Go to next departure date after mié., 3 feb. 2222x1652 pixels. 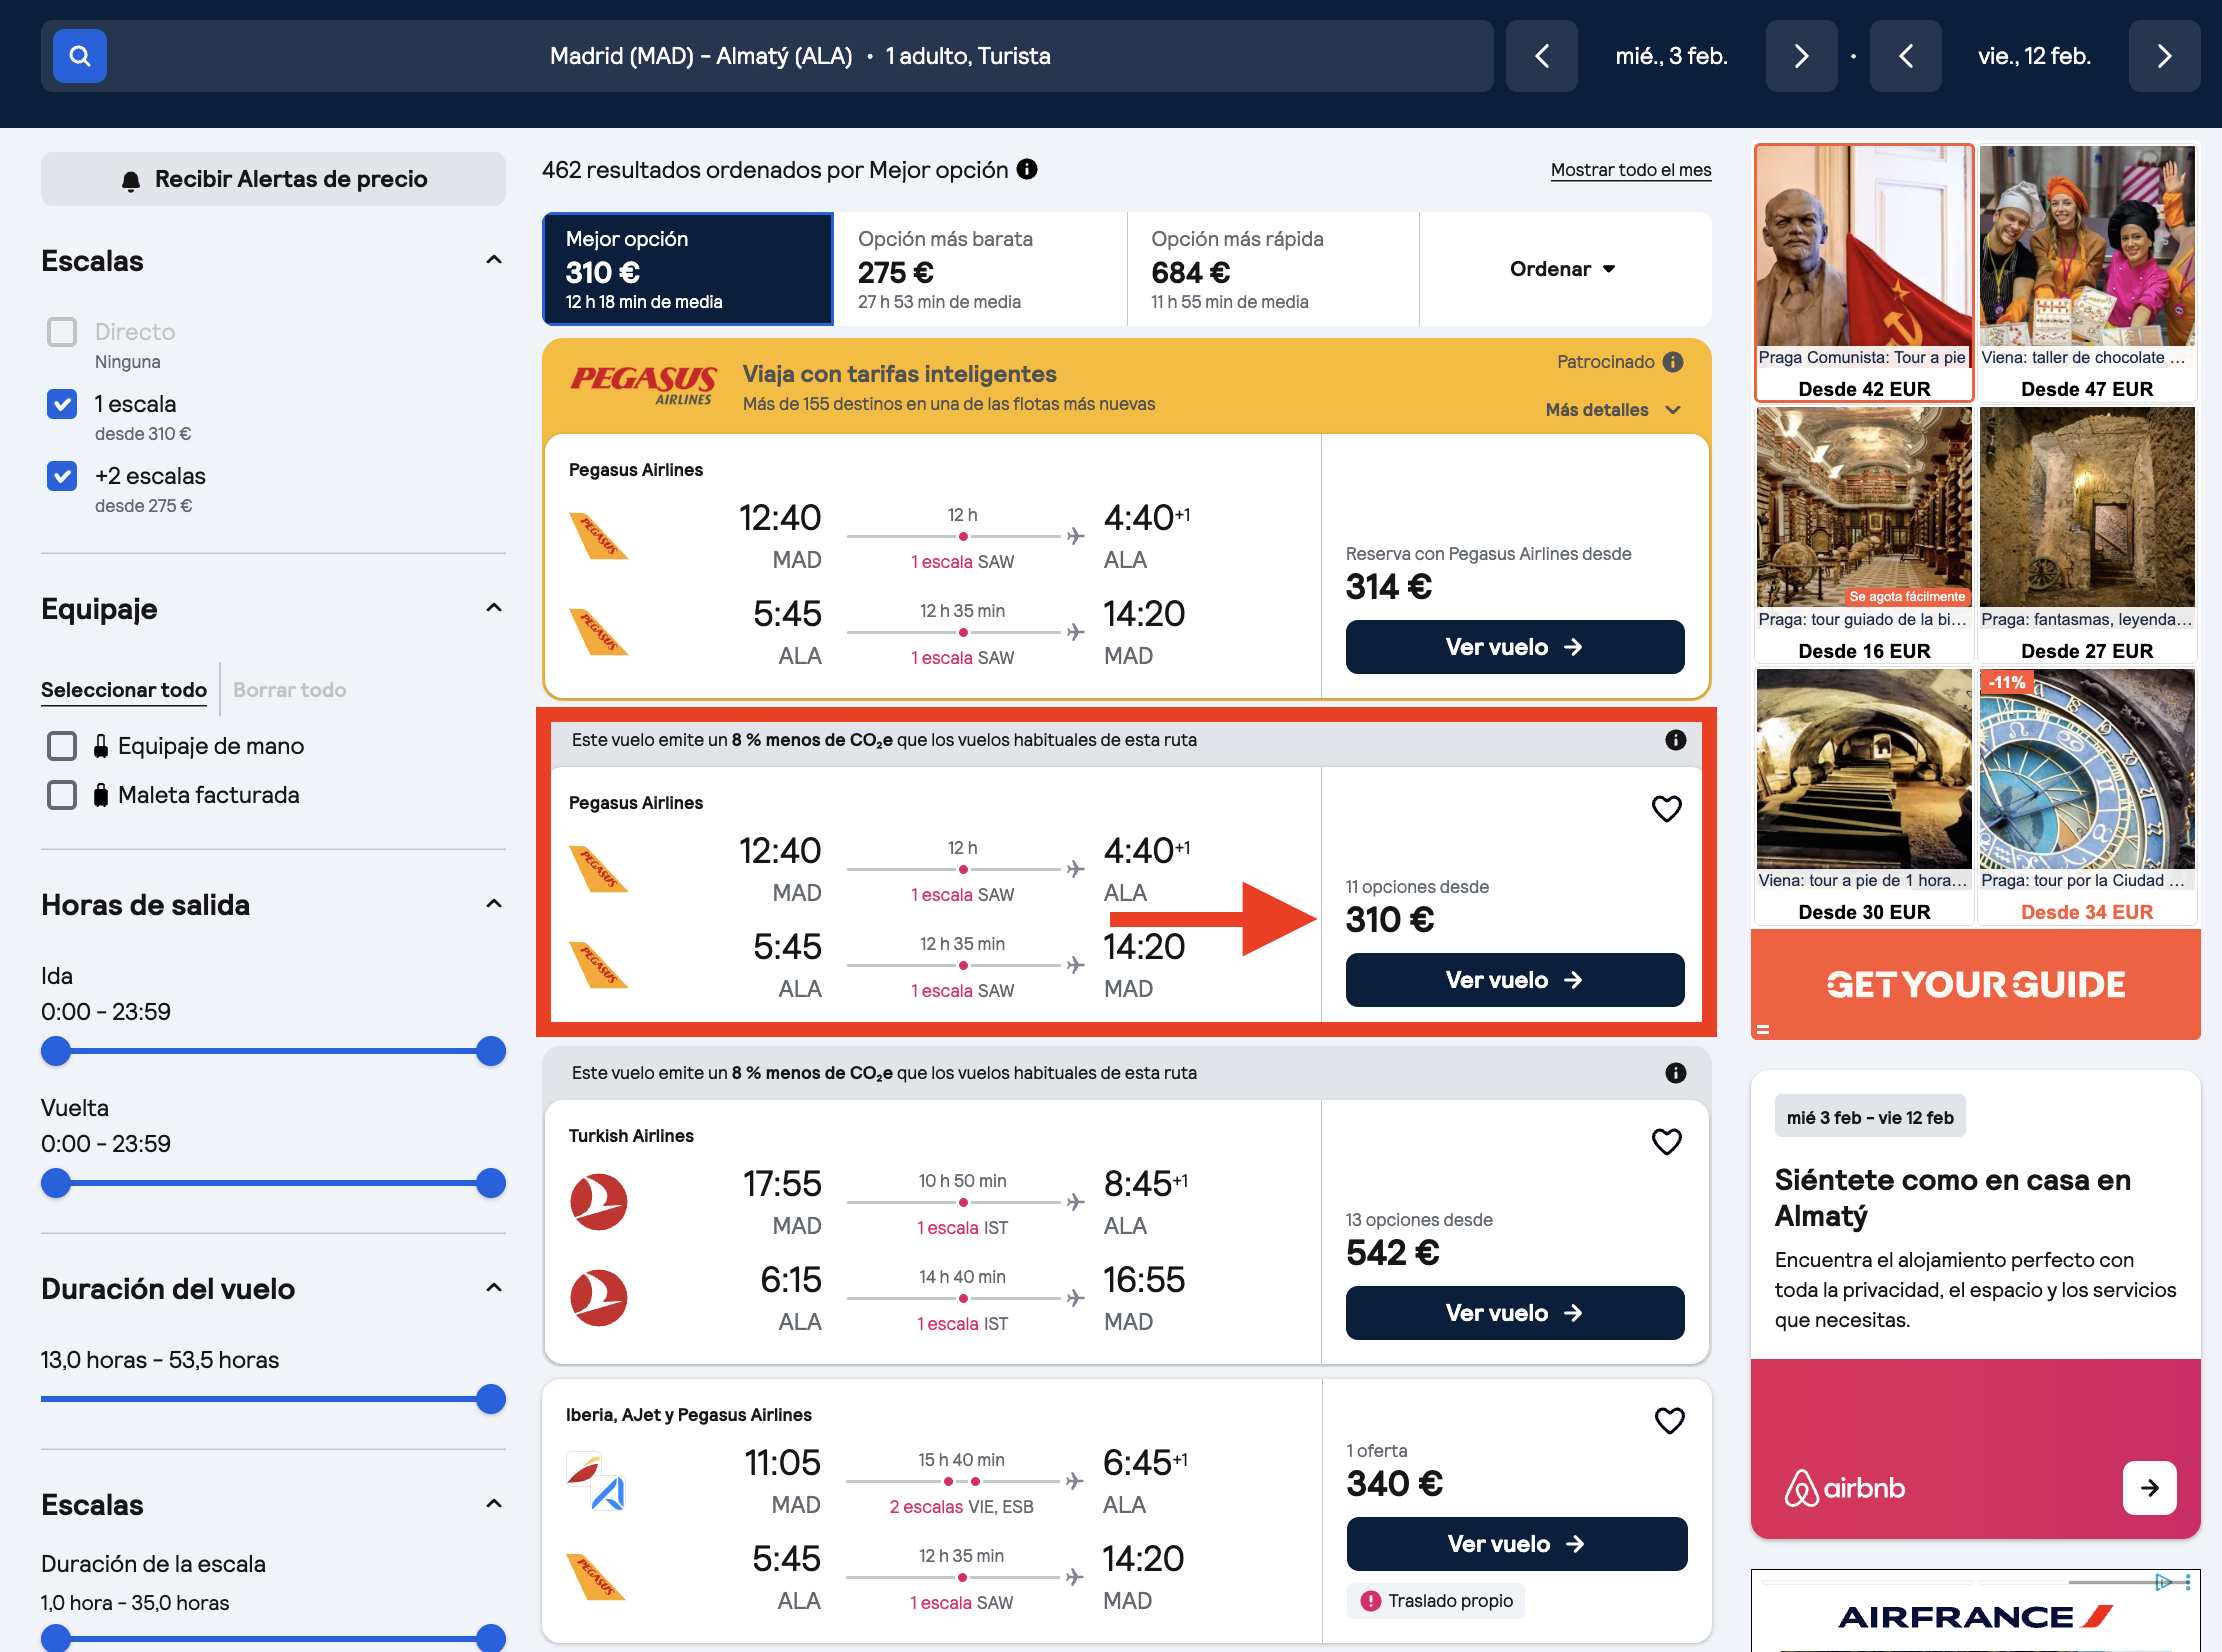click(x=1801, y=56)
